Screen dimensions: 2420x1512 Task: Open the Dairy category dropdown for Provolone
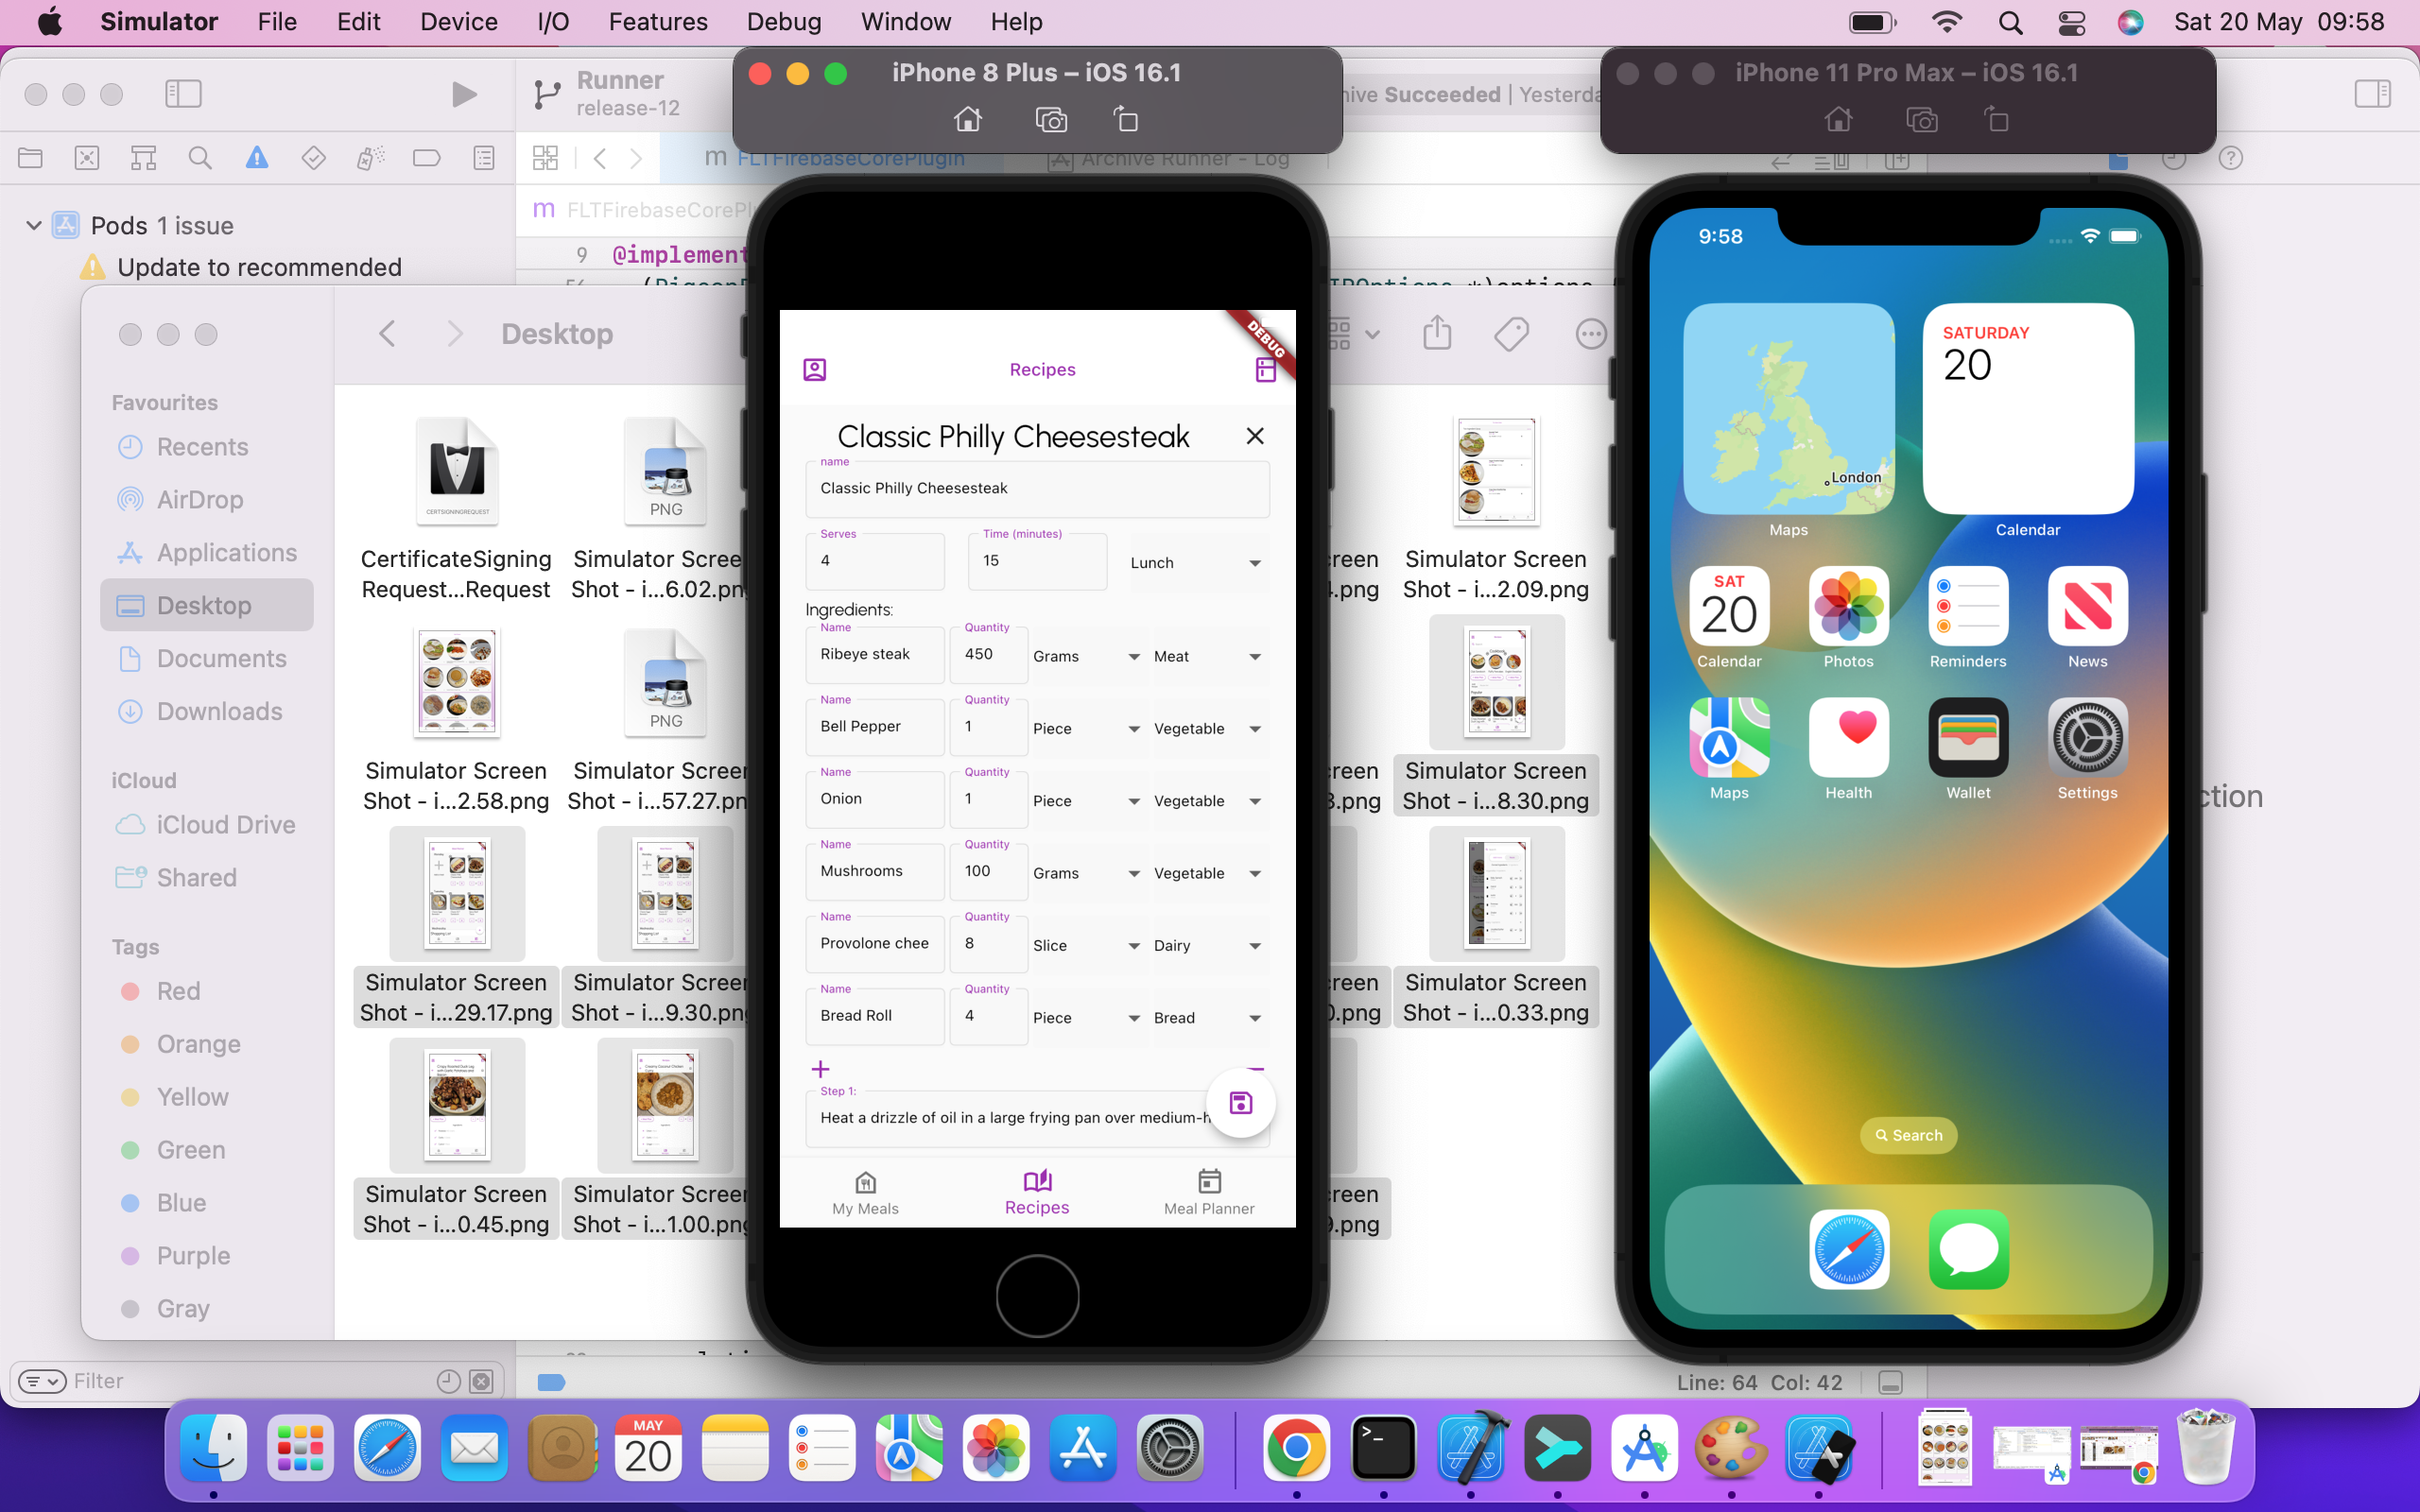tap(1206, 946)
